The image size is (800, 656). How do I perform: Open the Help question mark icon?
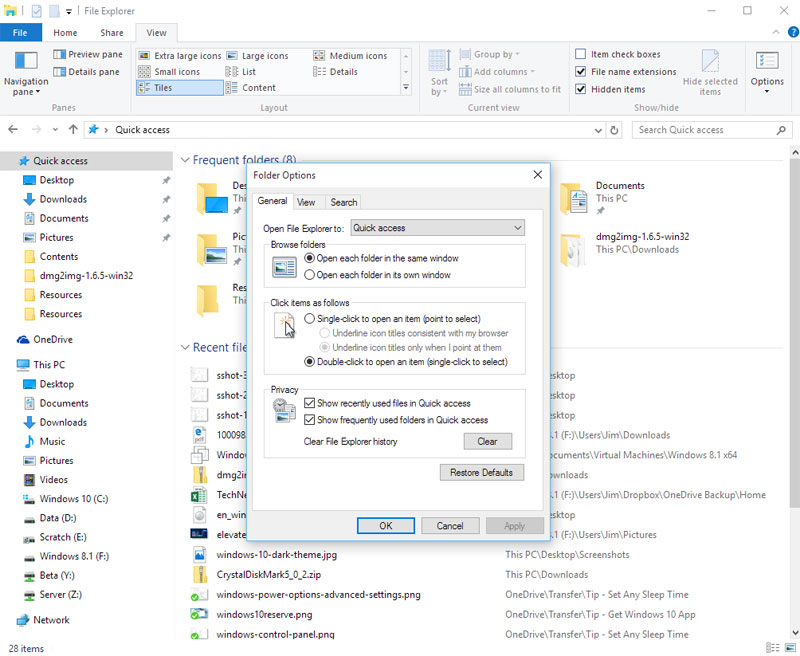tap(793, 32)
